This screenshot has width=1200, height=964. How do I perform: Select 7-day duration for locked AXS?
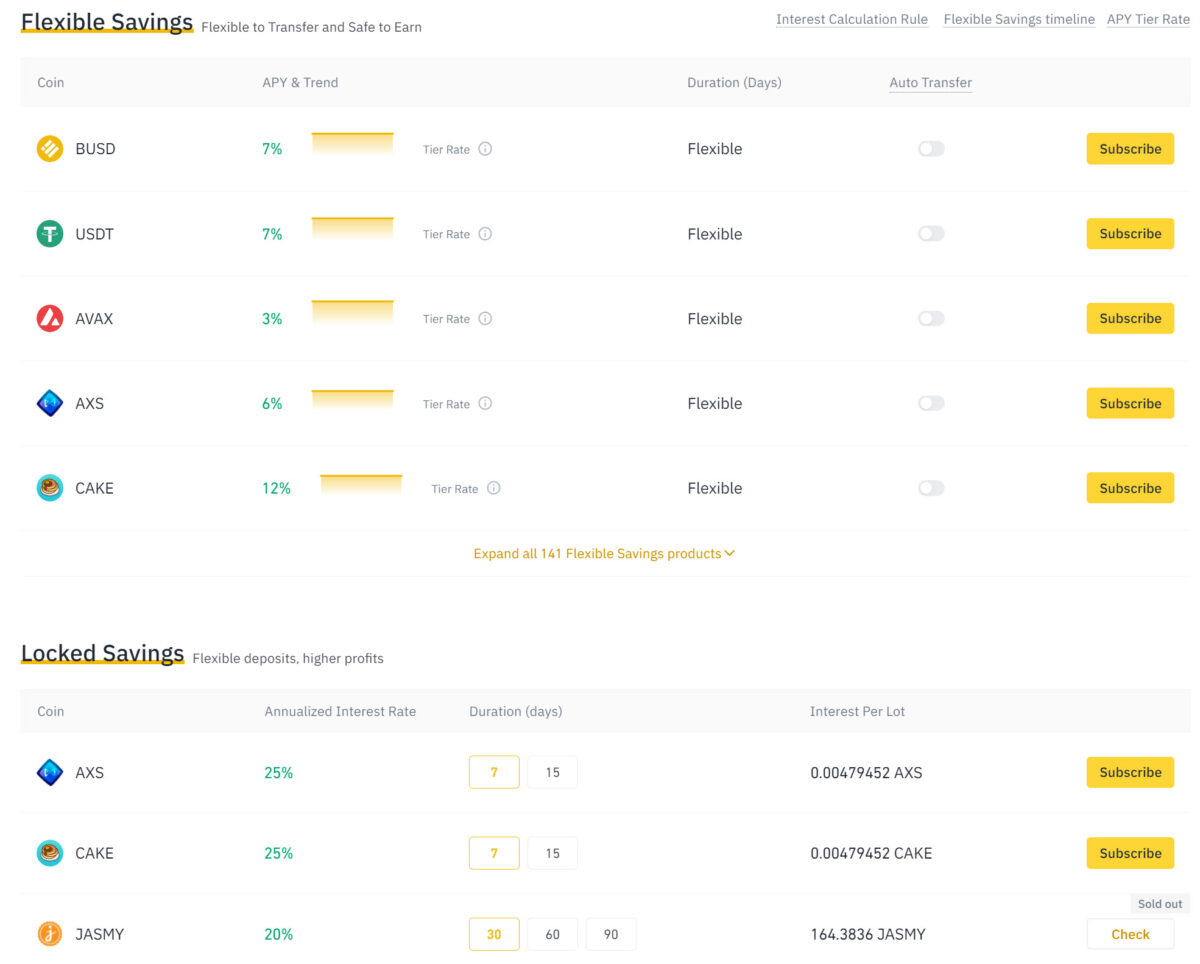[494, 773]
